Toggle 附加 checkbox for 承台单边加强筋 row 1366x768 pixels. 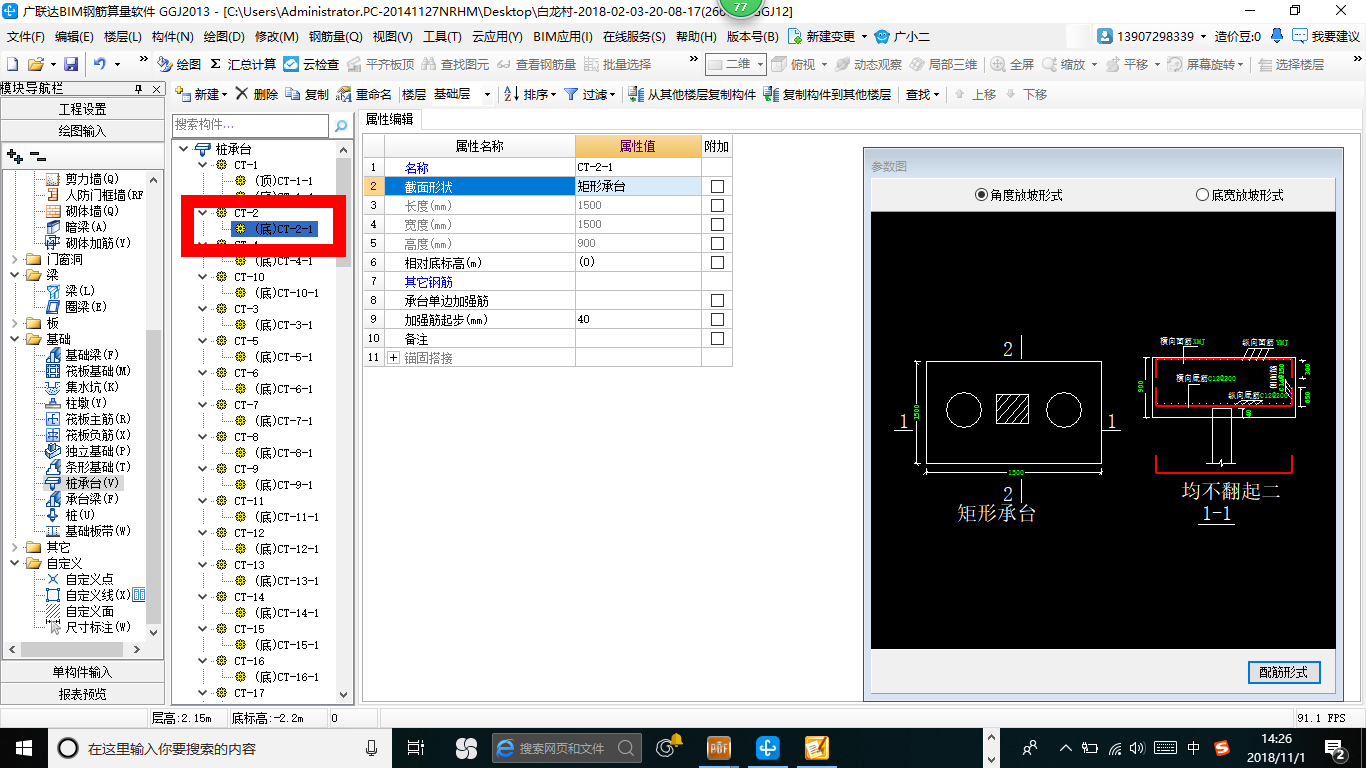point(717,300)
